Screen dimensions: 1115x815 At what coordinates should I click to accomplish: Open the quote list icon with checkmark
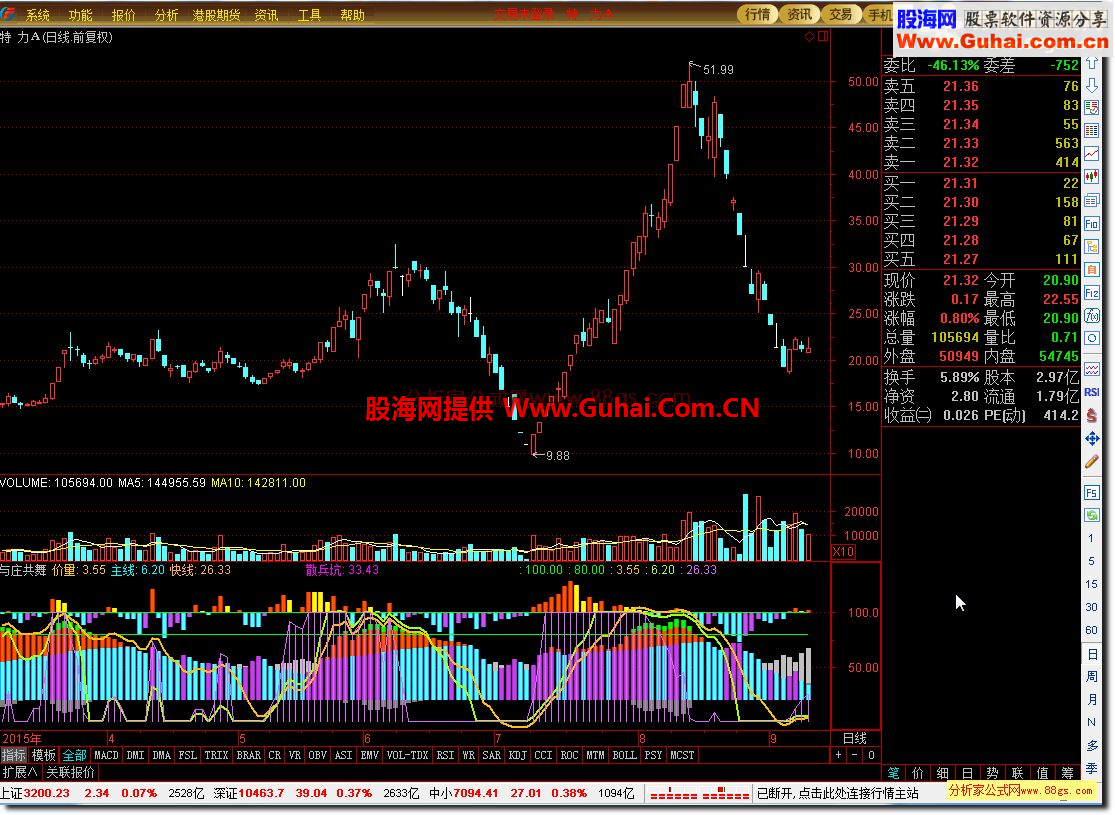(x=1092, y=108)
